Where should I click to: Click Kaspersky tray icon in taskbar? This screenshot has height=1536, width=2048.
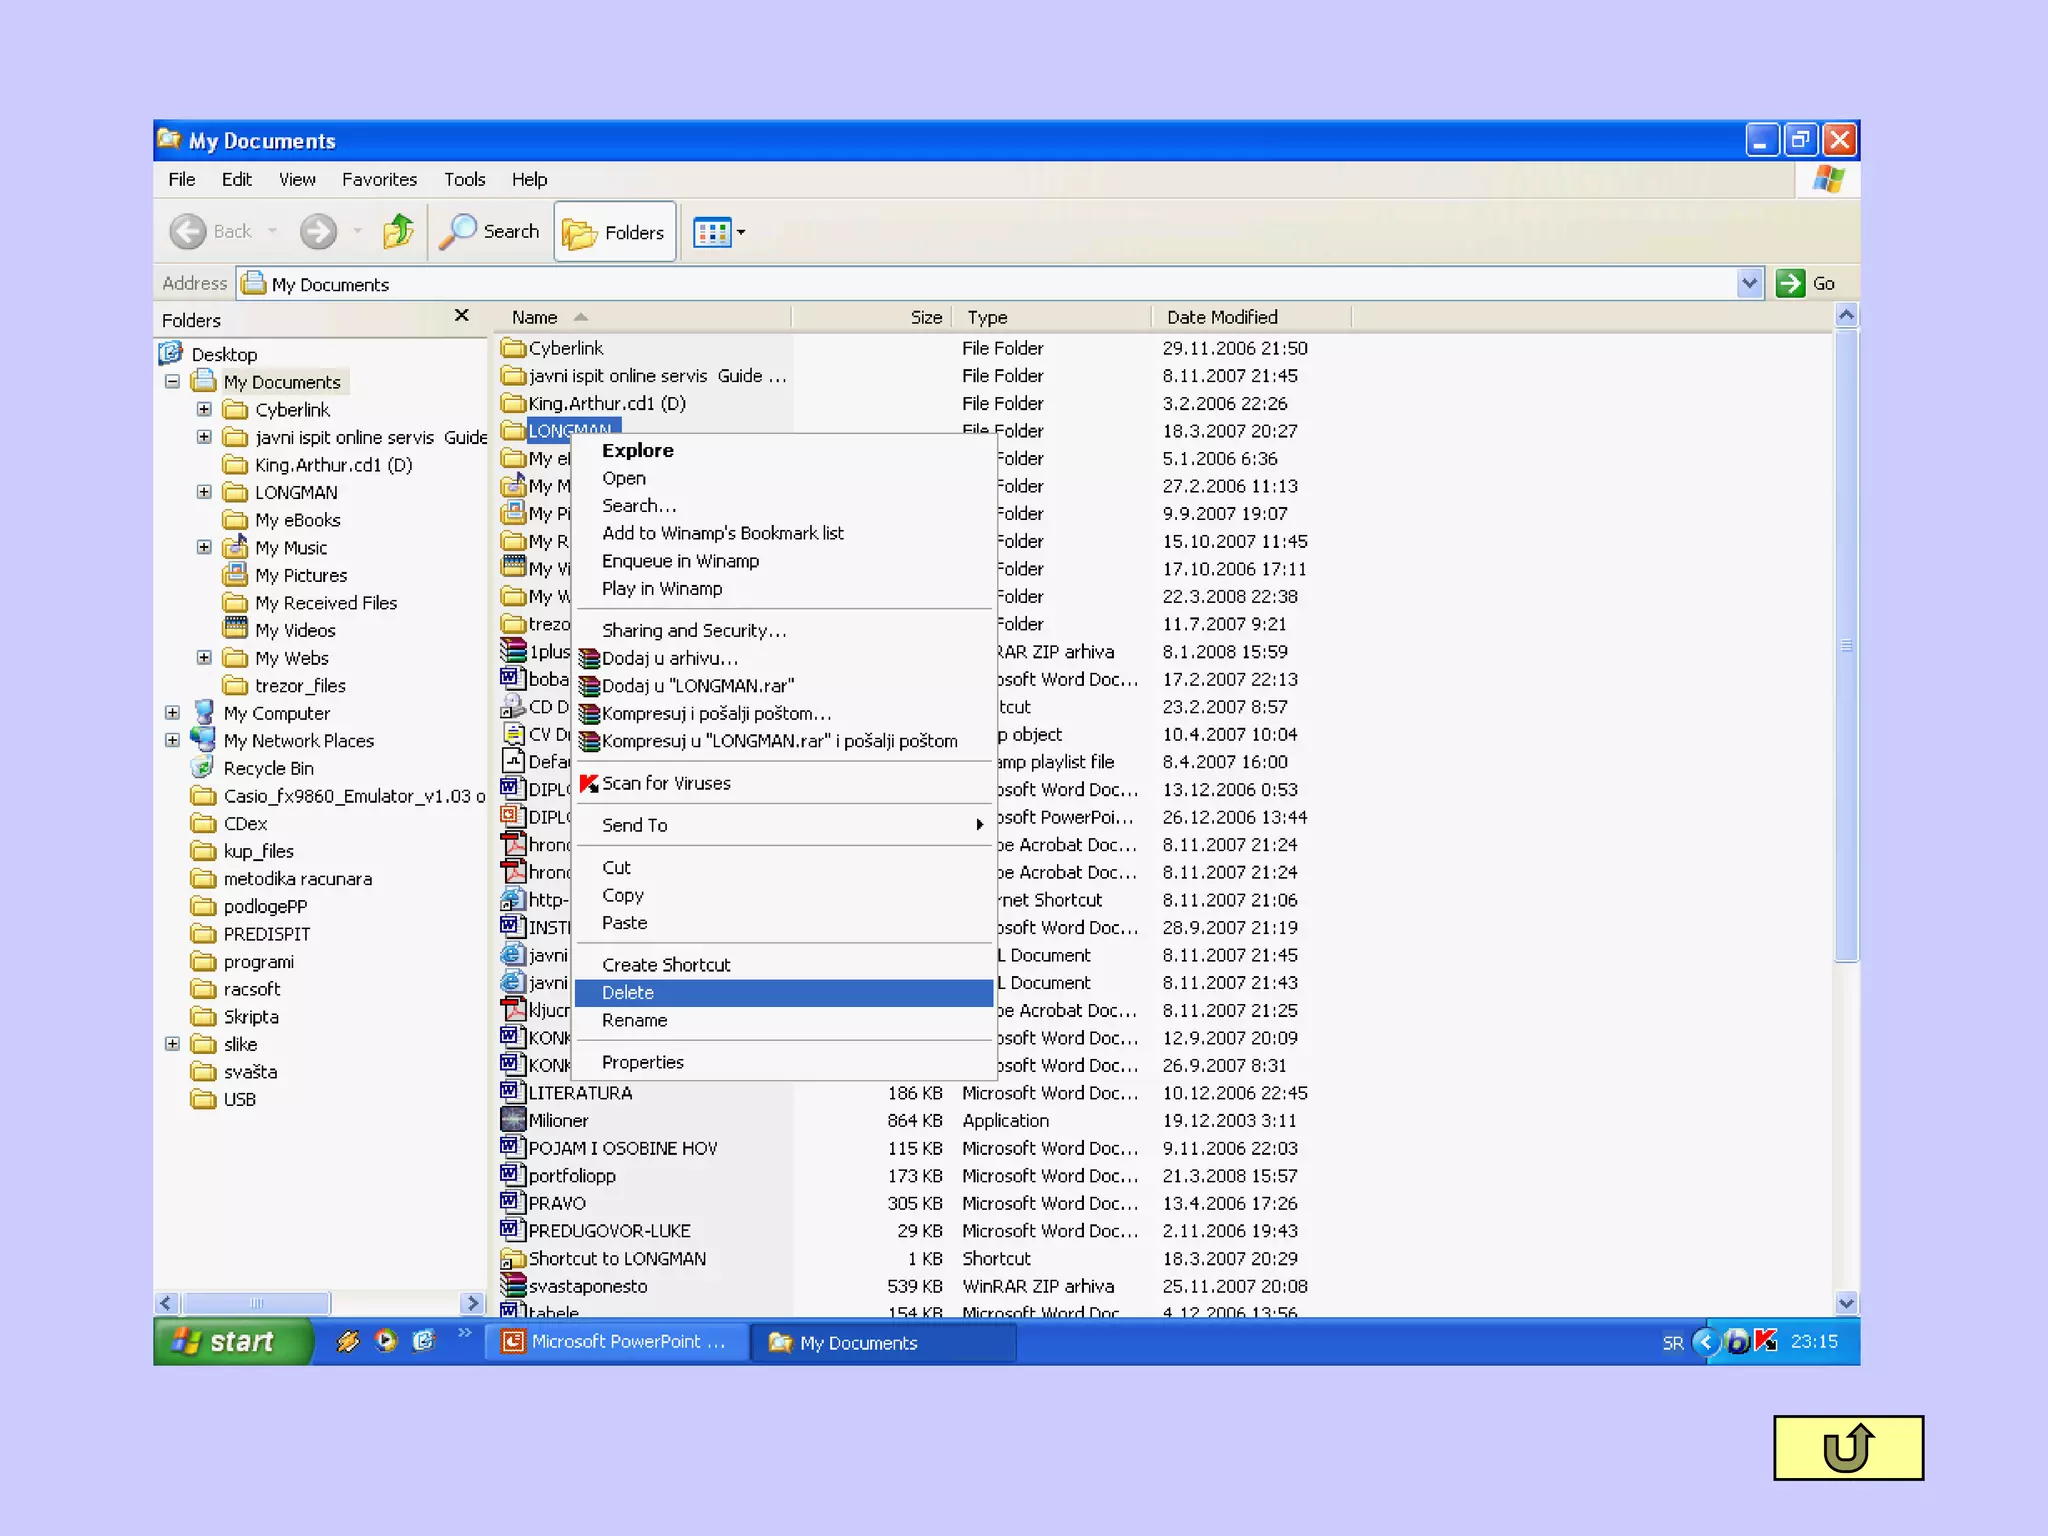pyautogui.click(x=1765, y=1341)
